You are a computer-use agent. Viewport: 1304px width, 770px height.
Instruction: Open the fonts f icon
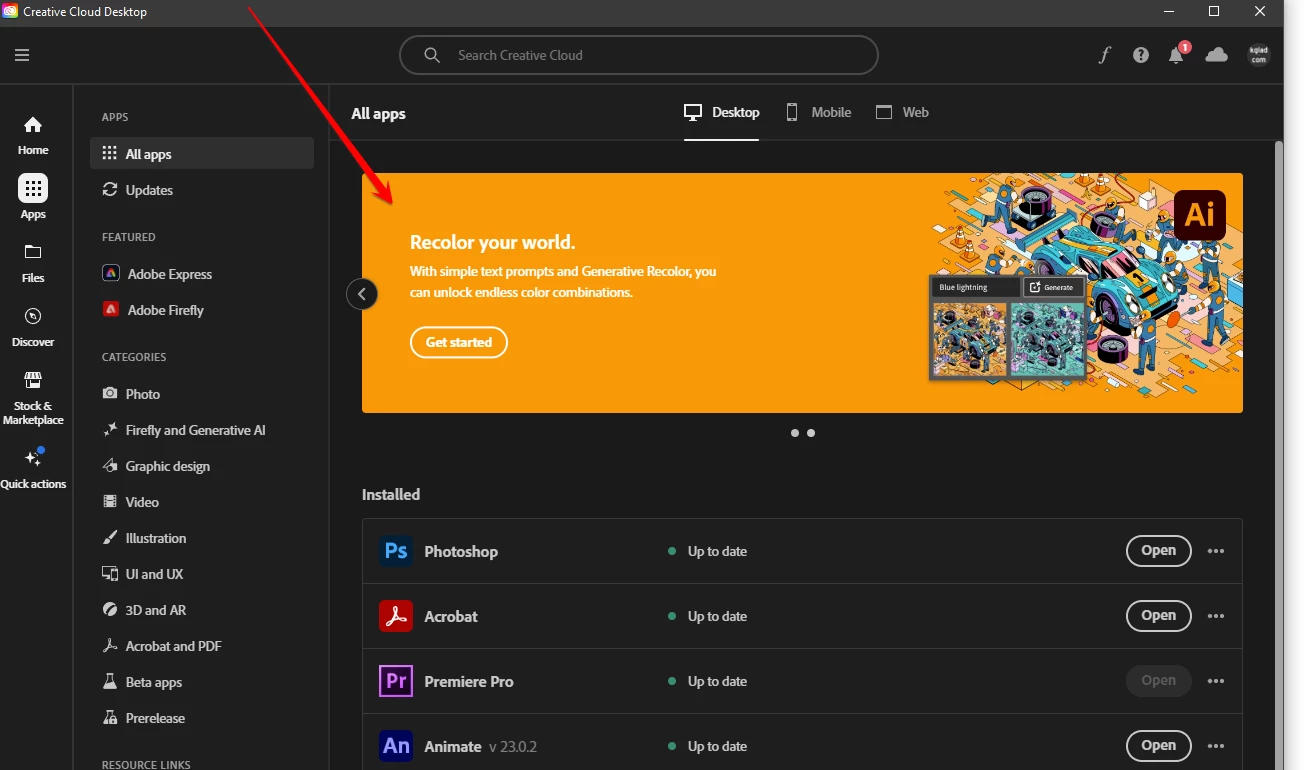[1104, 55]
